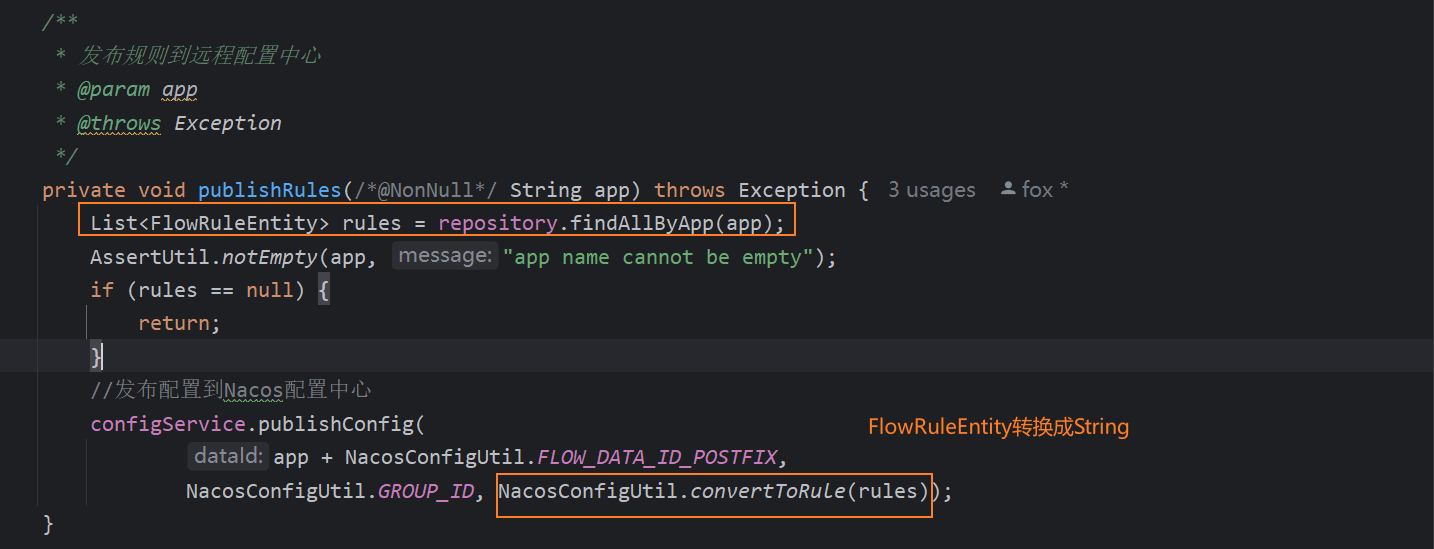Select the "repository" field reference
The image size is (1434, 549).
click(x=498, y=223)
